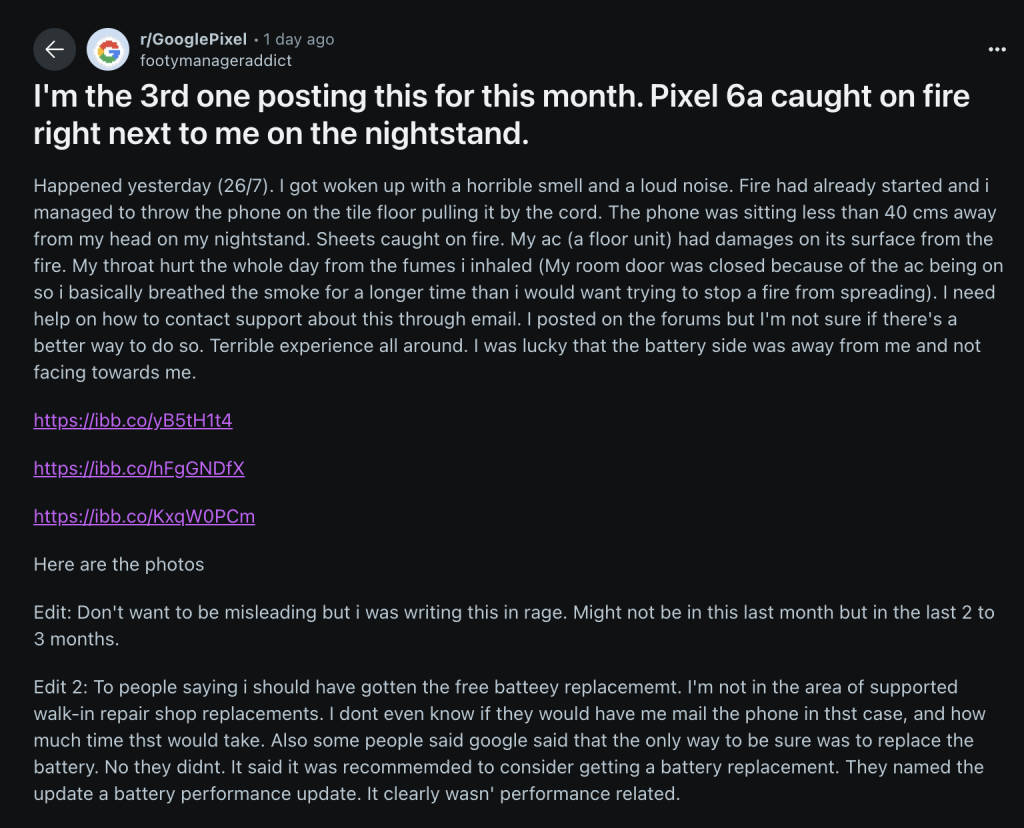Click the "1 day ago" timestamp
This screenshot has width=1024, height=828.
pos(298,39)
